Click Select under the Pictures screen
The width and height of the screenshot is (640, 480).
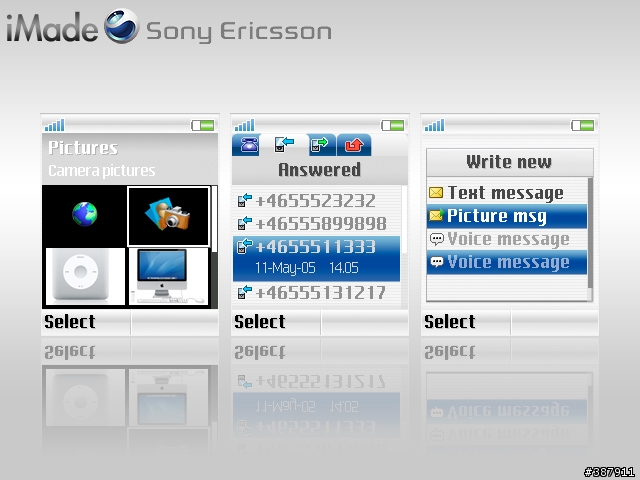coord(69,322)
